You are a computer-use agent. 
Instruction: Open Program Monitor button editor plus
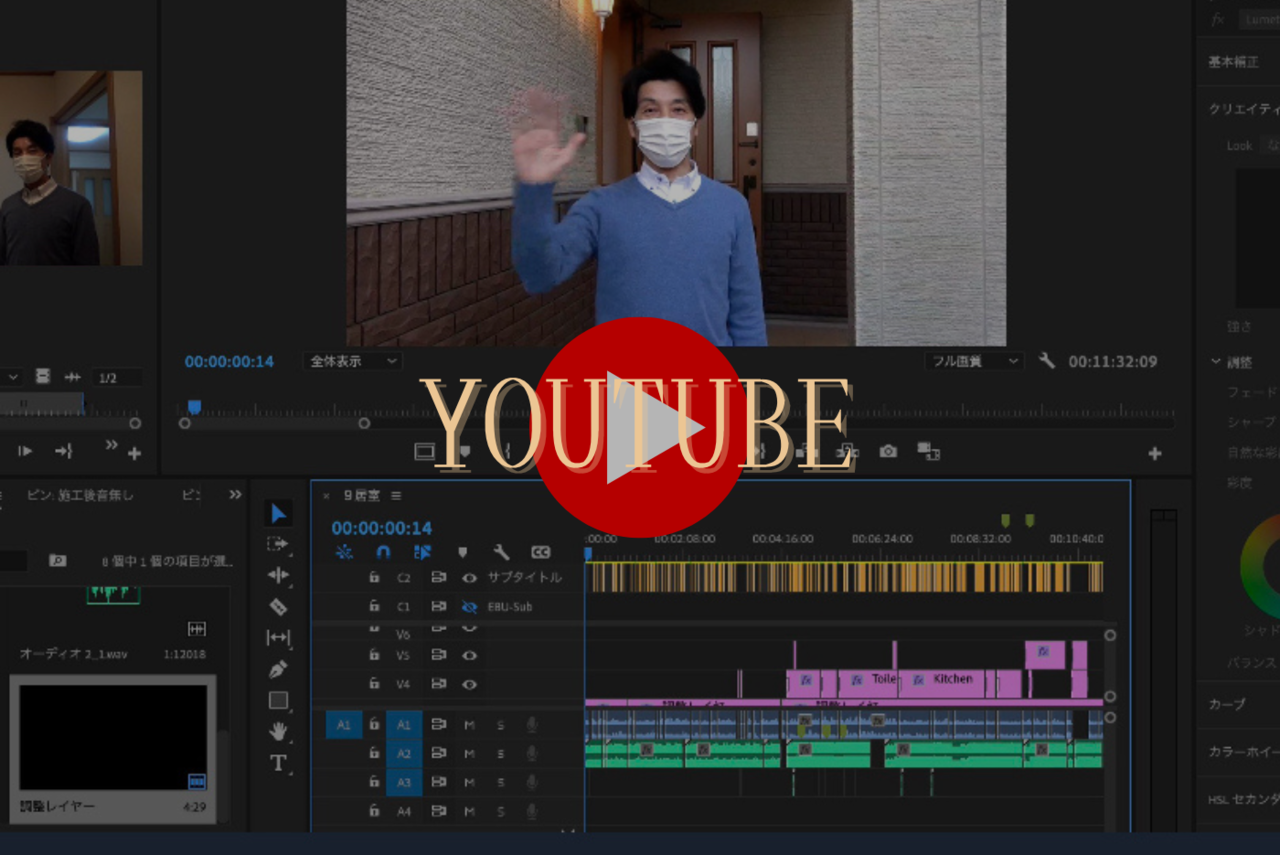pyautogui.click(x=1155, y=453)
